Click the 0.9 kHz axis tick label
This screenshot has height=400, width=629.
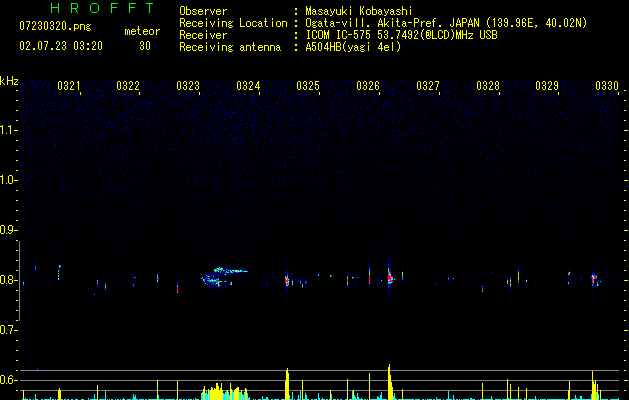point(8,230)
